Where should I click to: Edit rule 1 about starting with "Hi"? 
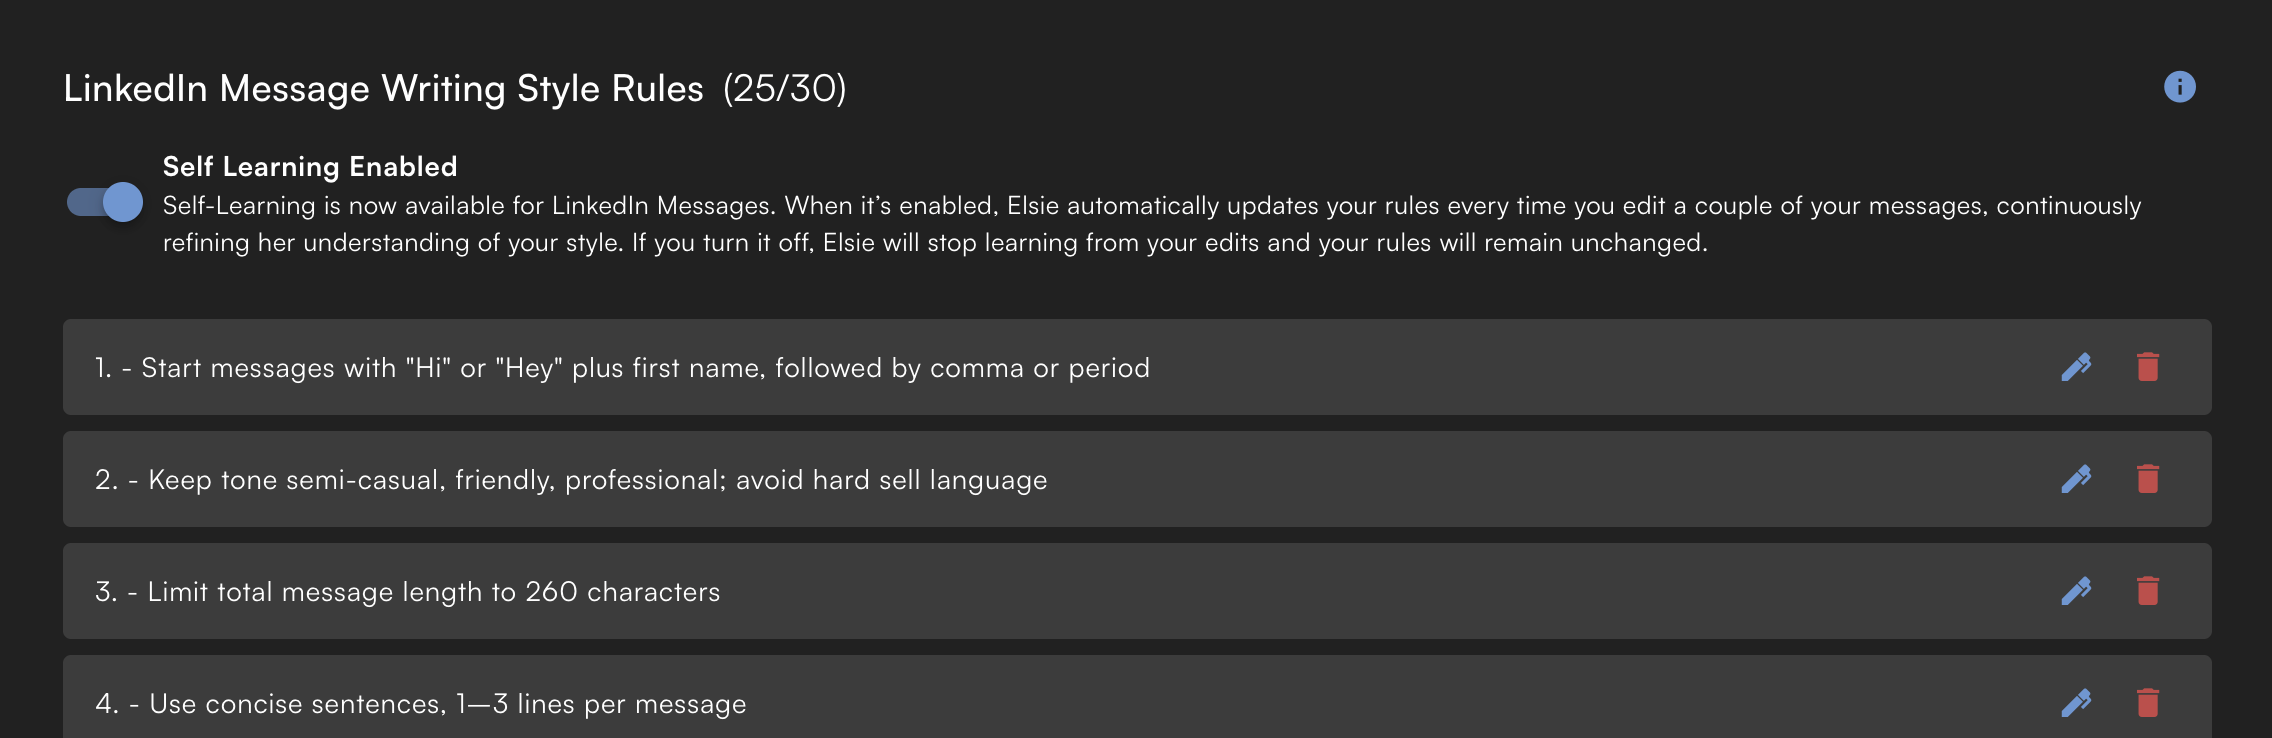tap(2076, 367)
